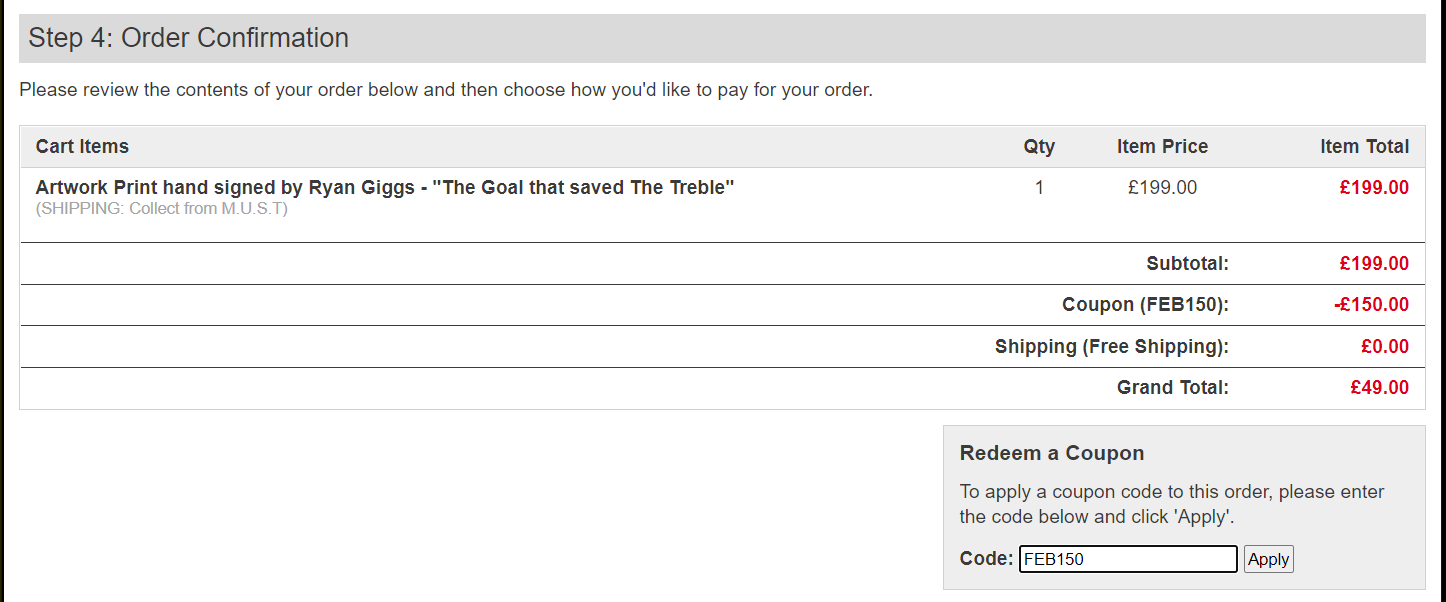The width and height of the screenshot is (1446, 602).
Task: Click the Shipping (Free Shipping) label
Action: tap(1111, 347)
